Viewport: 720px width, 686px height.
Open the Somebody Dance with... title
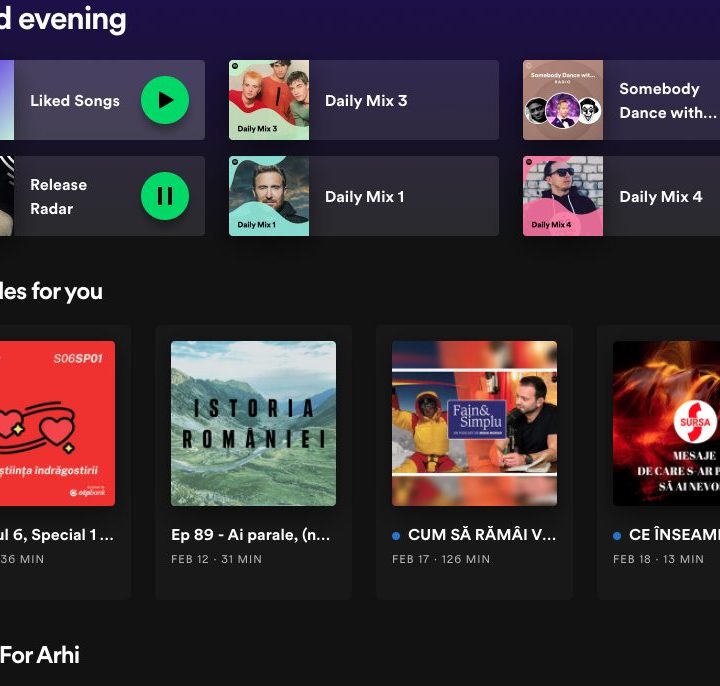coord(659,101)
